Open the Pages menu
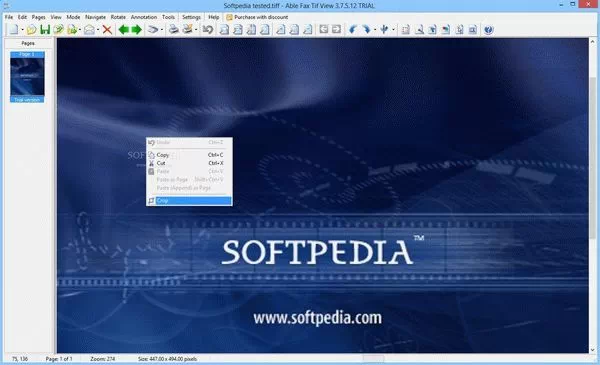600x365 pixels. pyautogui.click(x=38, y=17)
